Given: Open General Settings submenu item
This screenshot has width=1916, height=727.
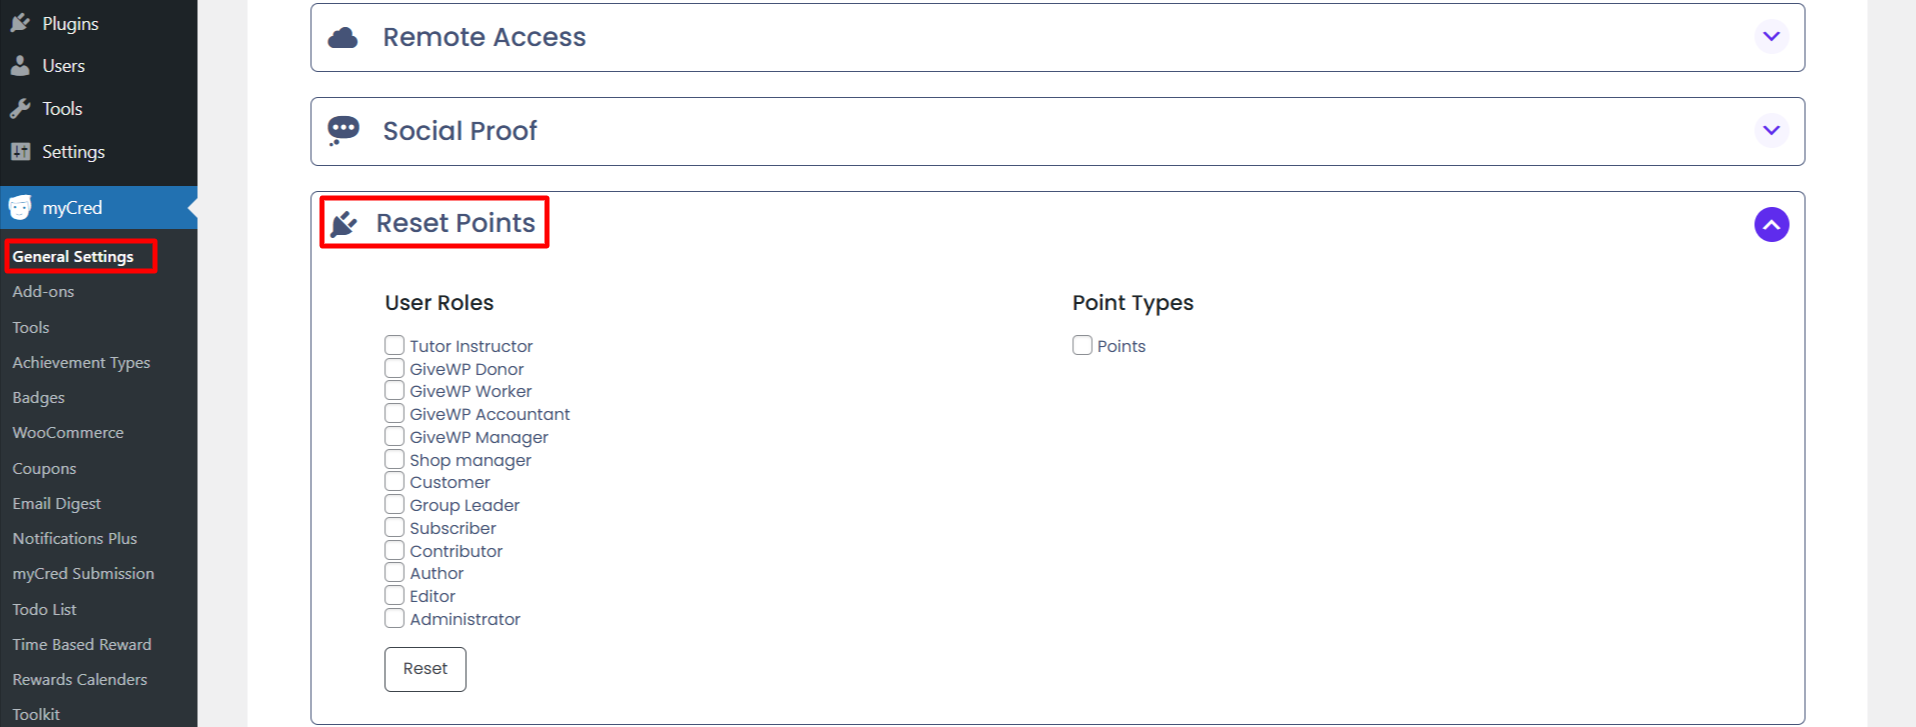Looking at the screenshot, I should click(73, 257).
